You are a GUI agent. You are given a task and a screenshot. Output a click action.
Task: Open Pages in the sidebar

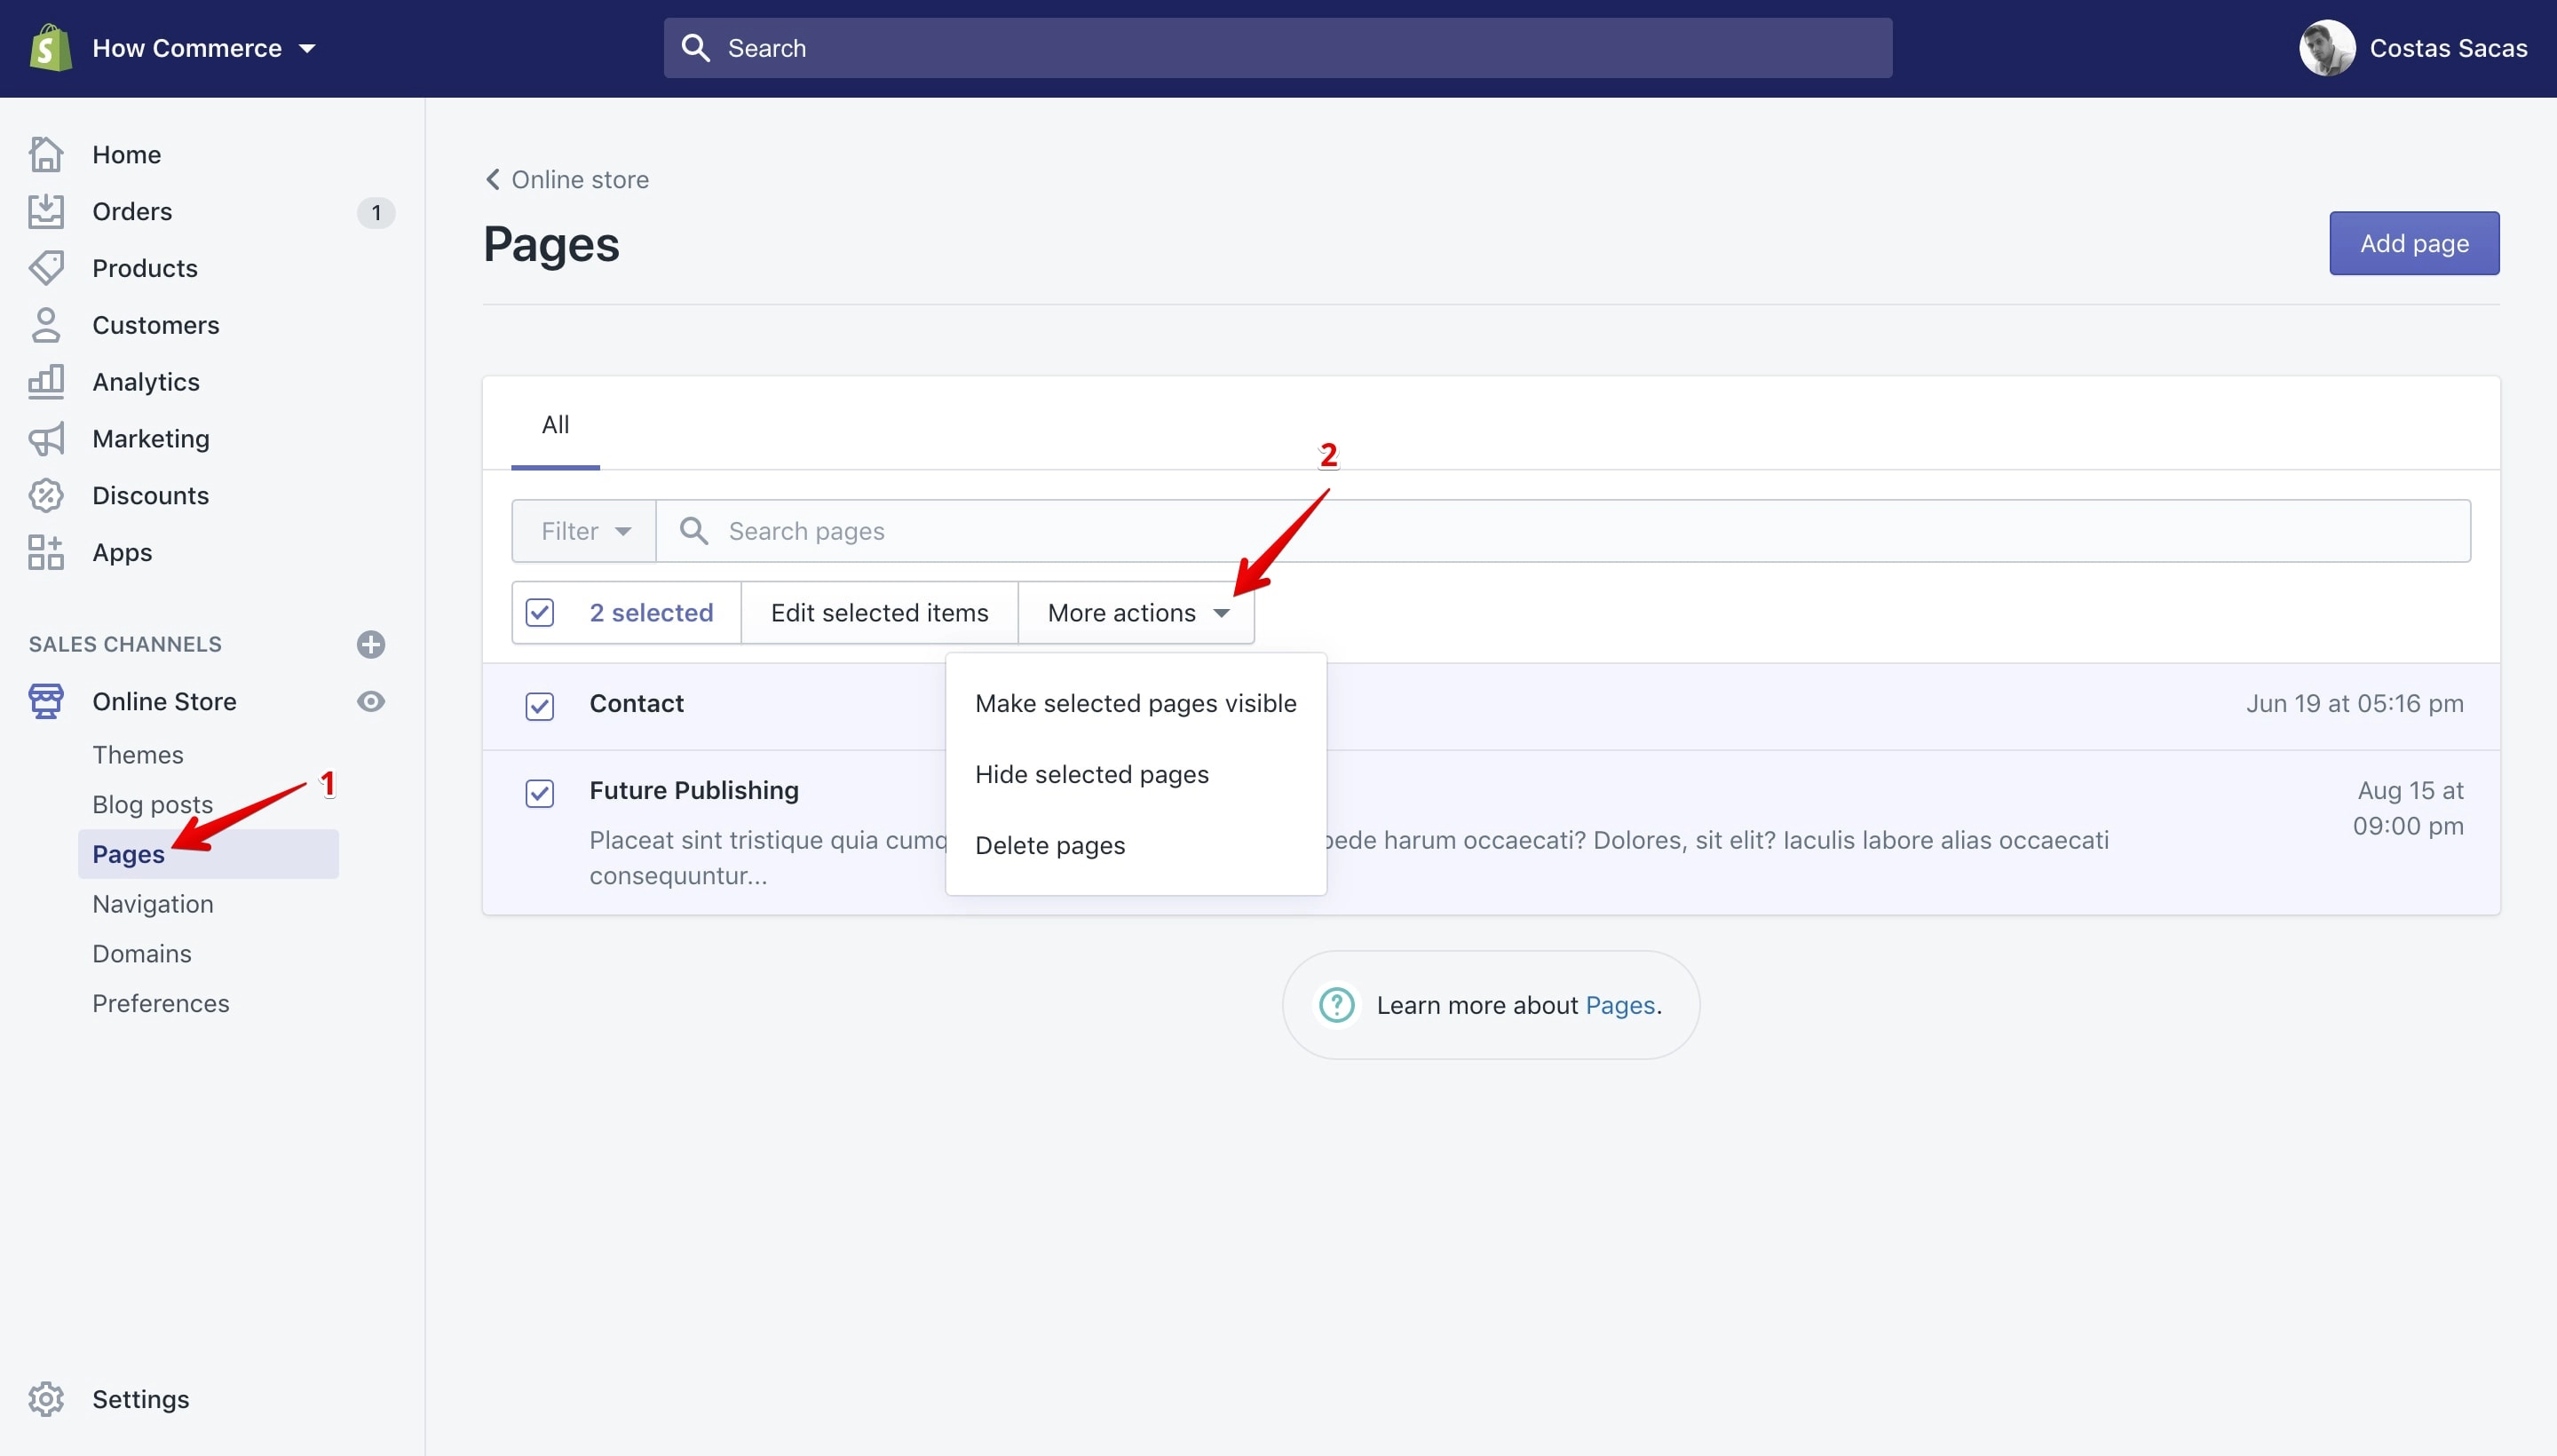pos(208,854)
